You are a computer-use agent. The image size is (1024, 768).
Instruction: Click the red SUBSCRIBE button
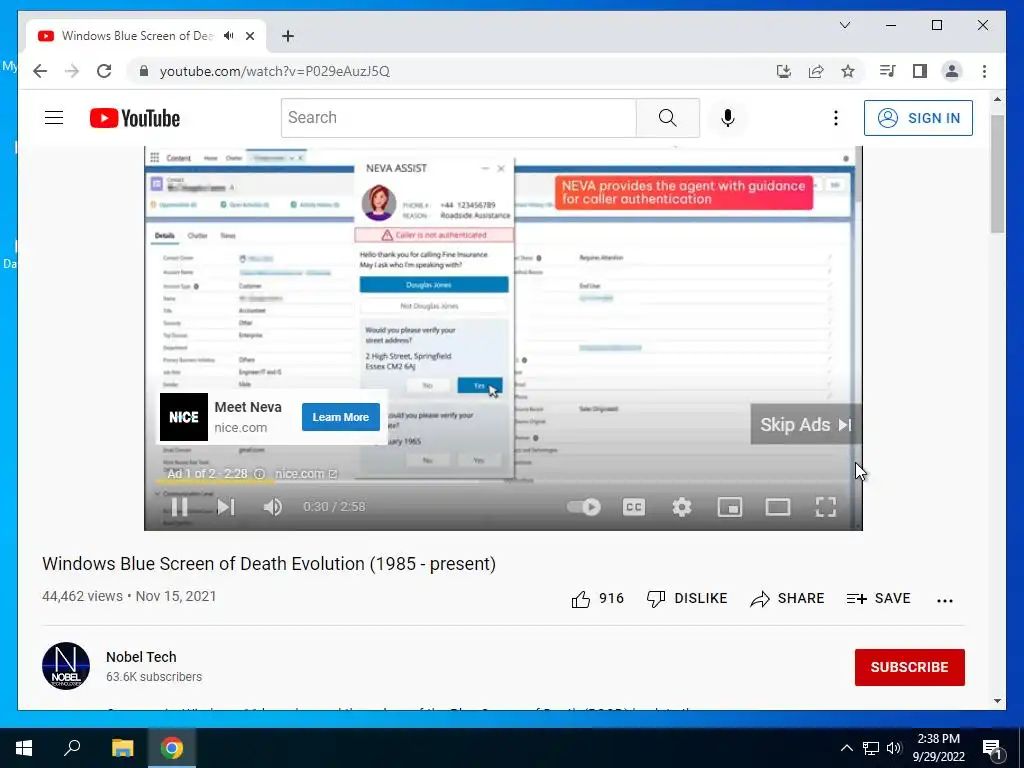tap(910, 667)
